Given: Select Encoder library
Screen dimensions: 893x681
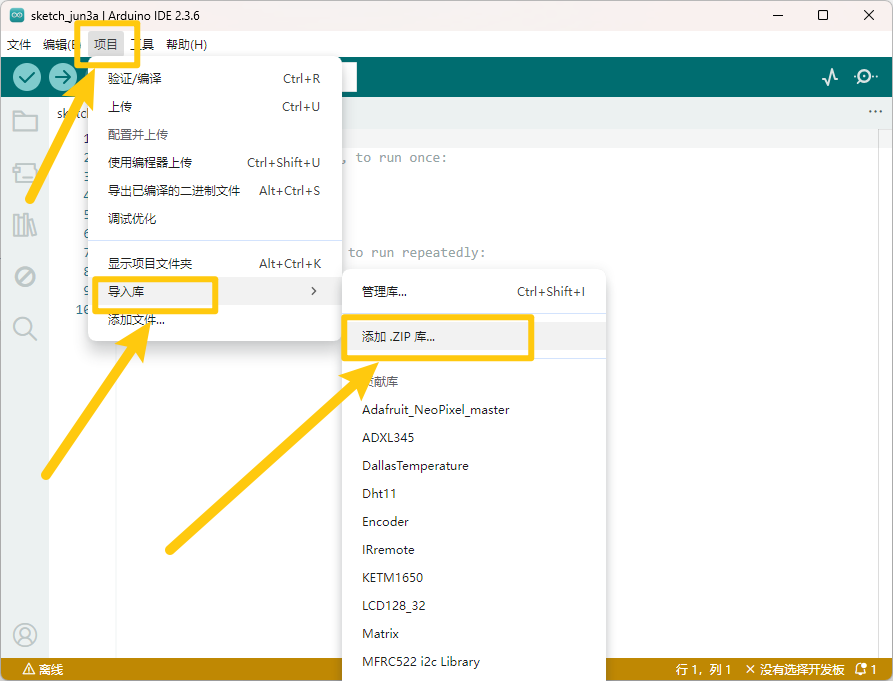Looking at the screenshot, I should pos(473,522).
